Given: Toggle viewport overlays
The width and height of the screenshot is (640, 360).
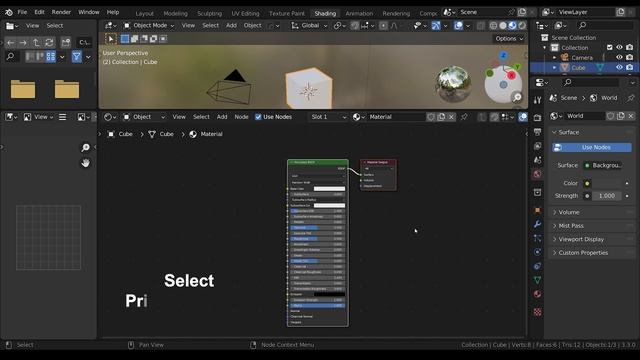Looking at the screenshot, I should tap(458, 26).
